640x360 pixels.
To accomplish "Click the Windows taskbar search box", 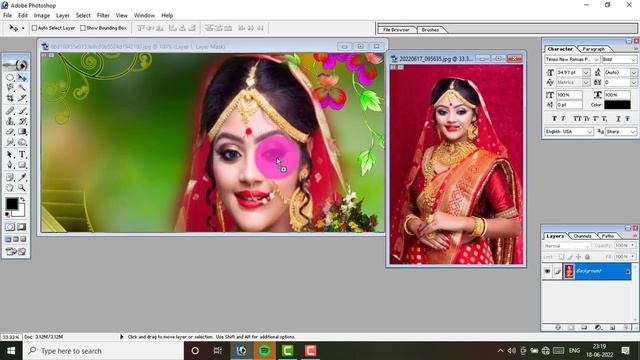I will 104,351.
